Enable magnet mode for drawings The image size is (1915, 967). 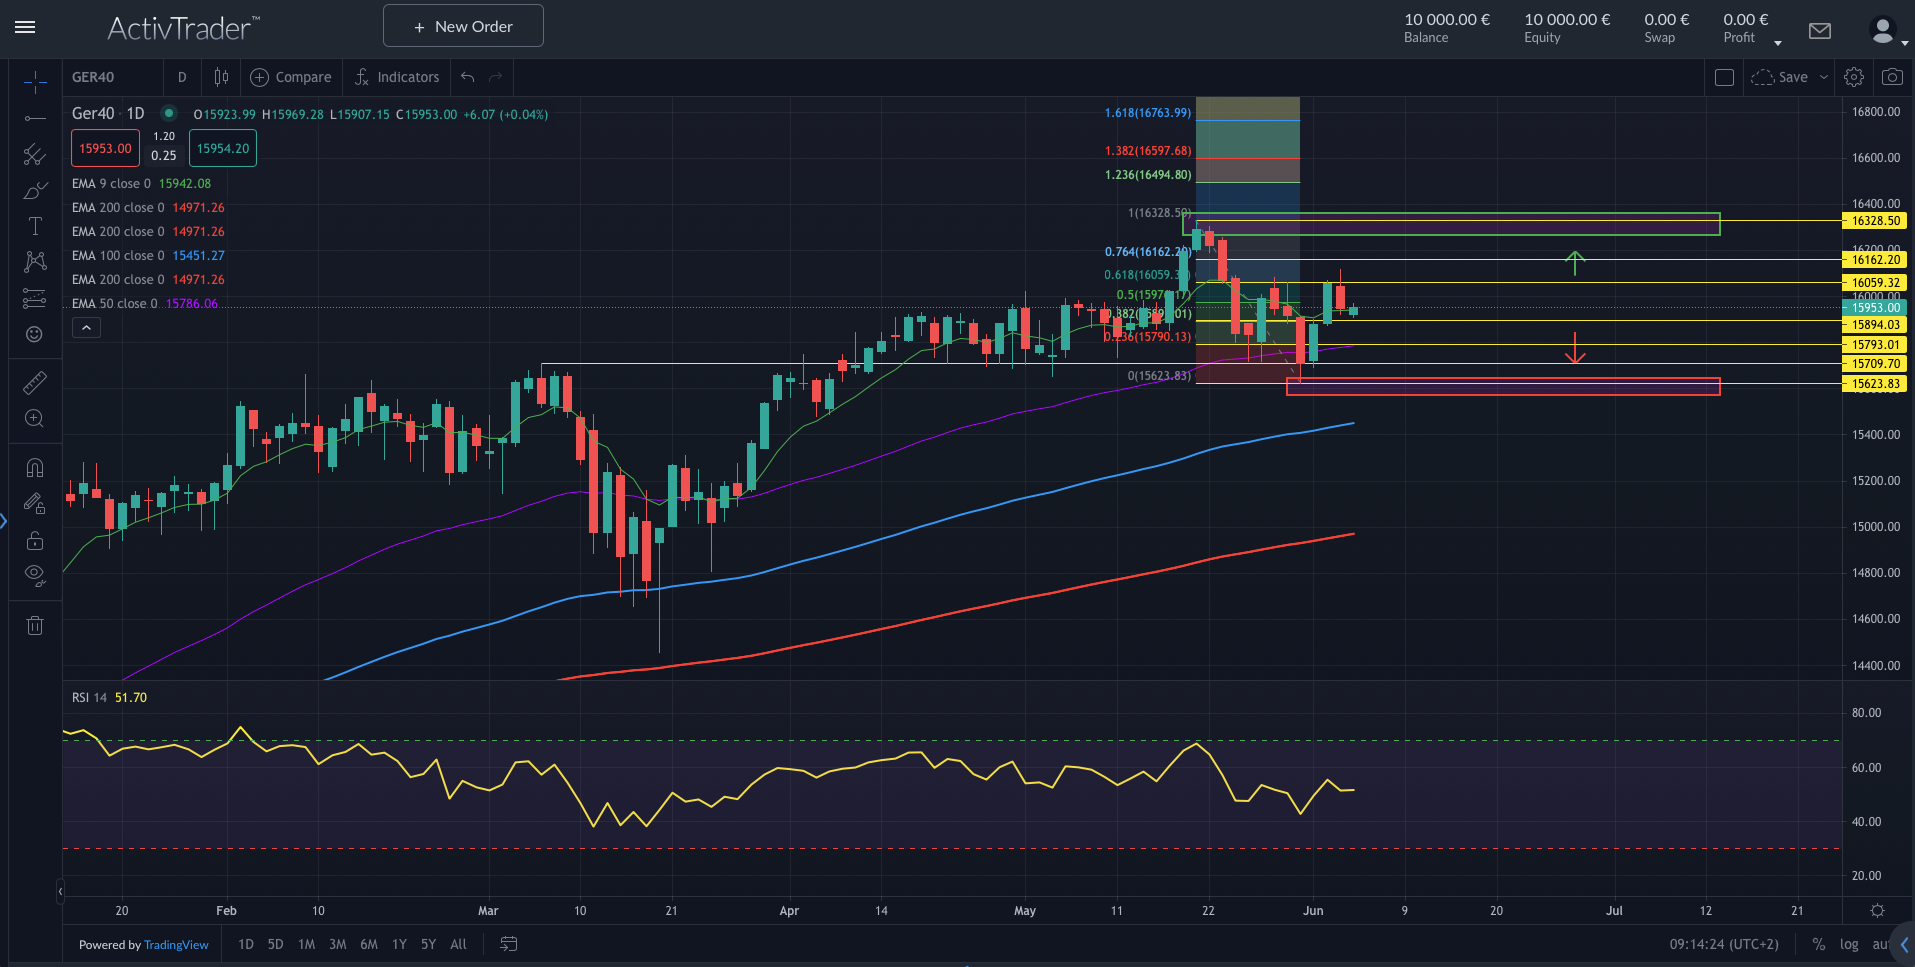click(34, 467)
